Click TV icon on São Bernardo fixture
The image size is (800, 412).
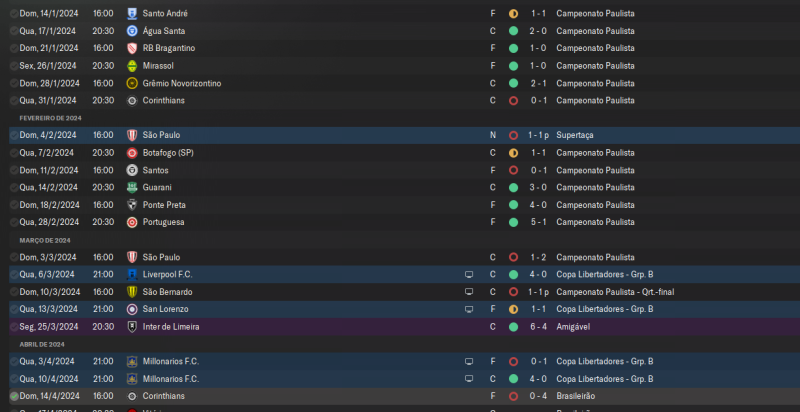(x=468, y=292)
